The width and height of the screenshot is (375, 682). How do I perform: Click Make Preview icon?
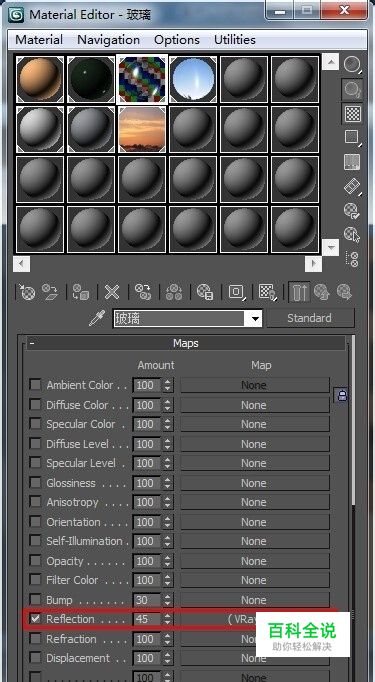tap(352, 187)
